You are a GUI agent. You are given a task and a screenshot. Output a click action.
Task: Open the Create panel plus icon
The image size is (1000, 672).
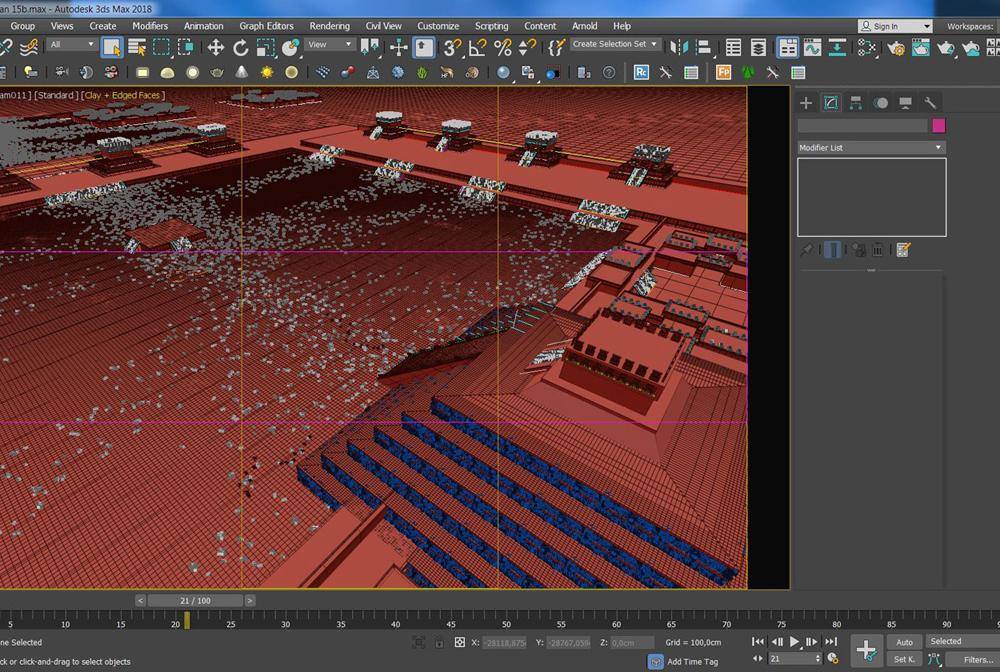[806, 103]
